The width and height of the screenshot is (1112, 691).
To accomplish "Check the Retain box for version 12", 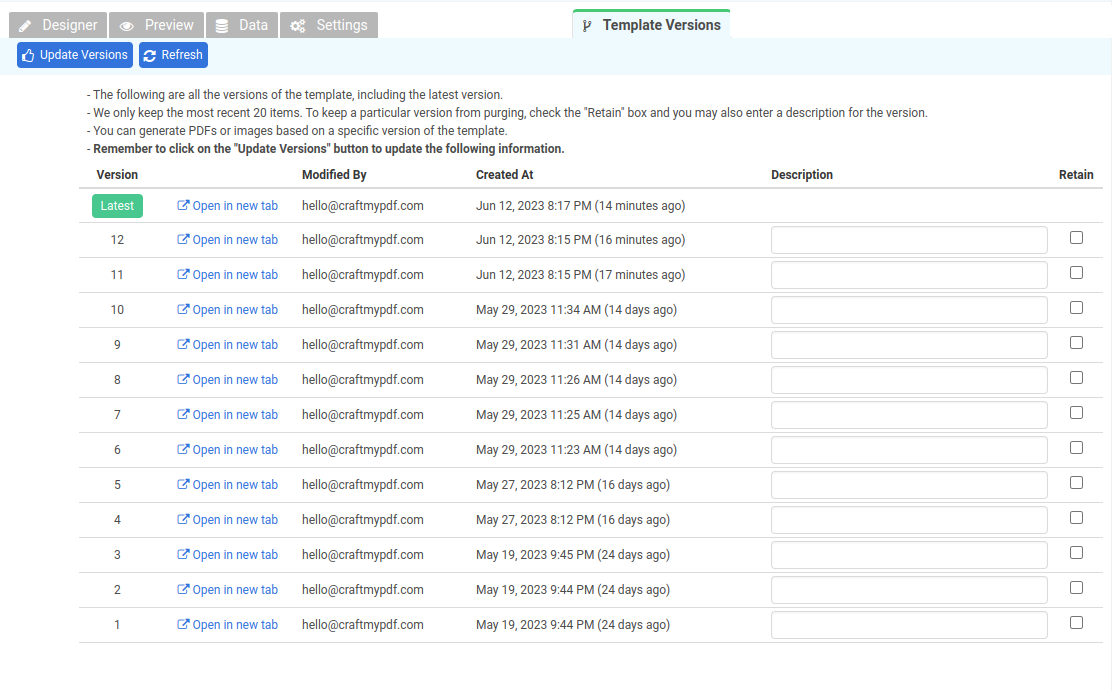I will [1076, 238].
